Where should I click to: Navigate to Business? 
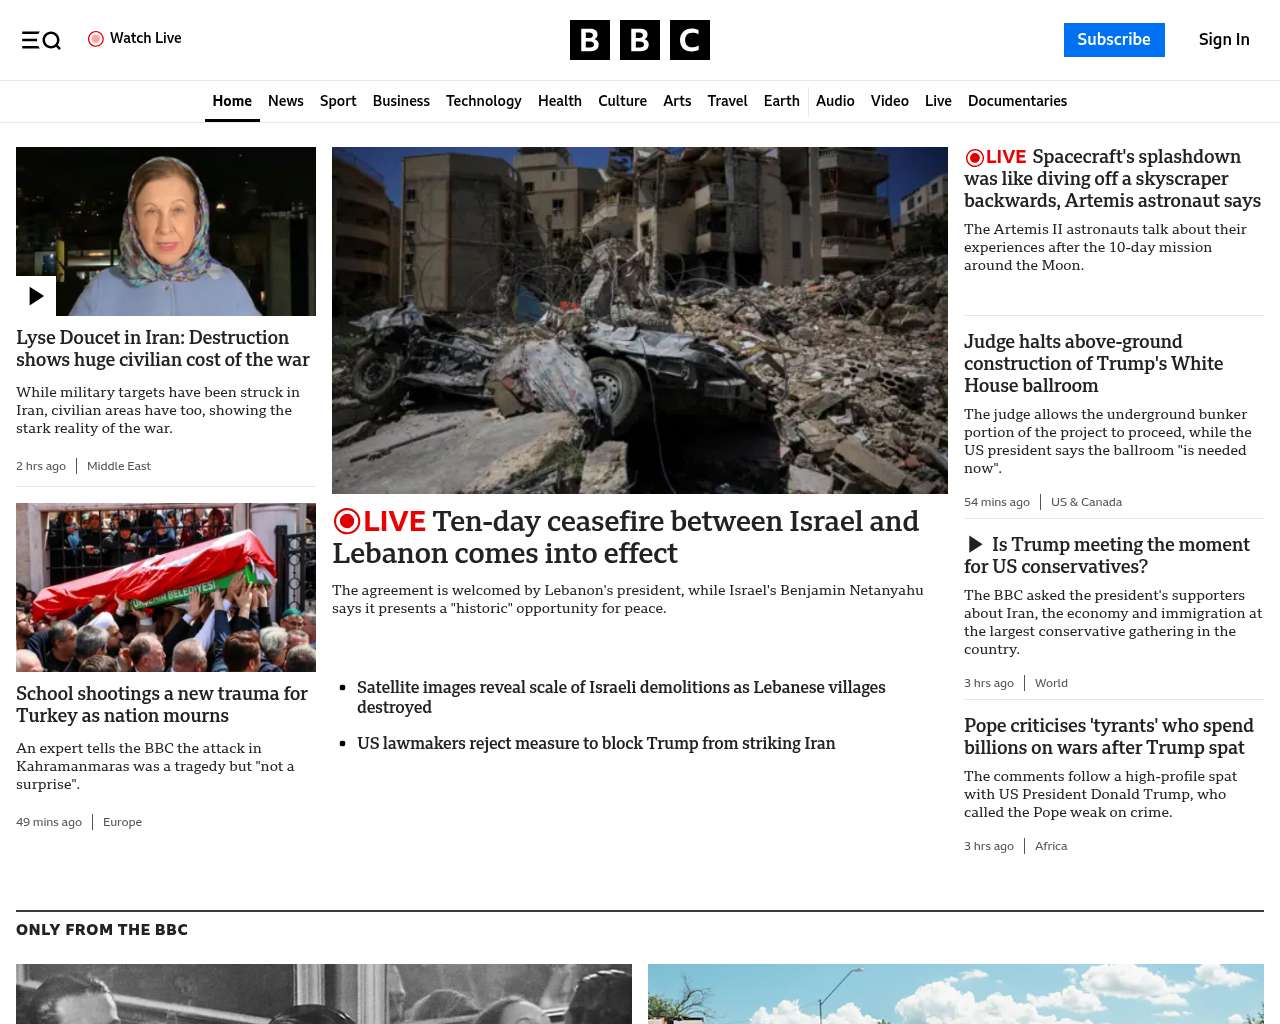click(x=401, y=101)
